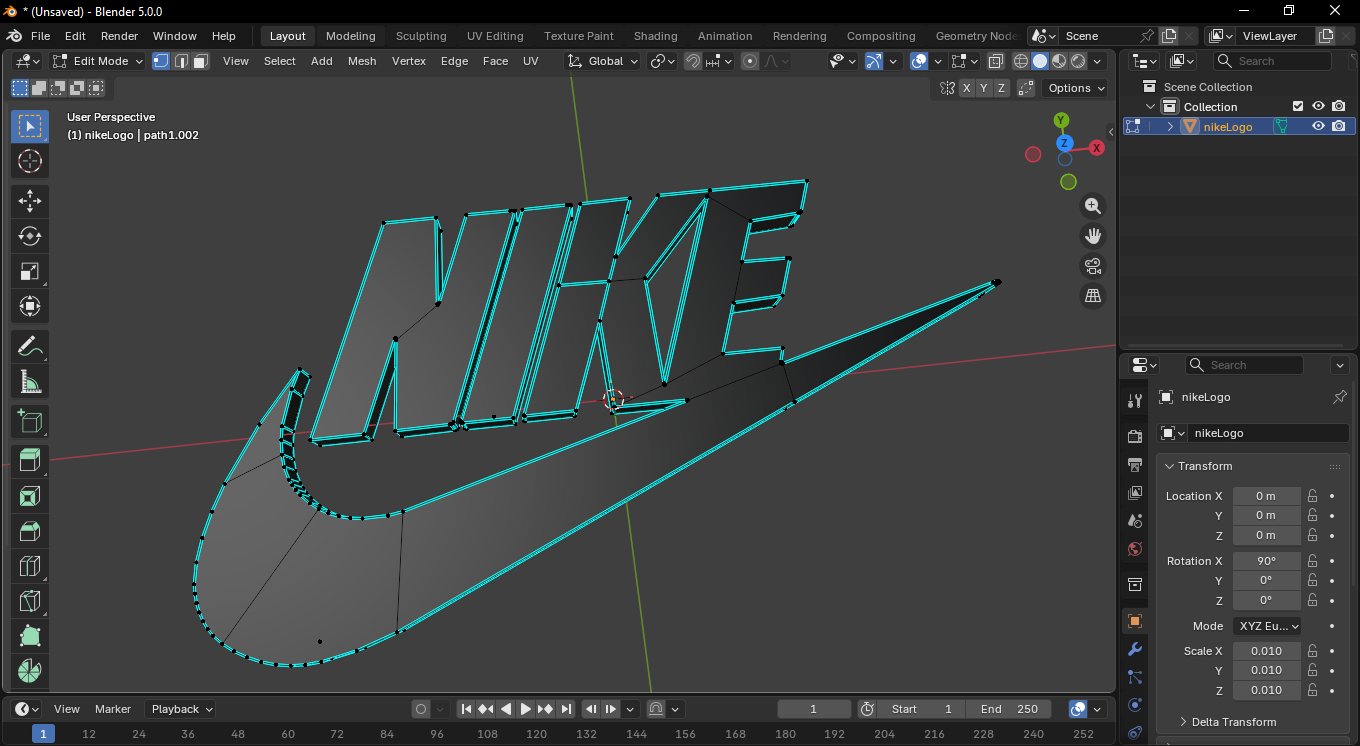Screen dimensions: 1360x746
Task: Click the zoom viewport magnifier icon
Action: tap(1093, 206)
